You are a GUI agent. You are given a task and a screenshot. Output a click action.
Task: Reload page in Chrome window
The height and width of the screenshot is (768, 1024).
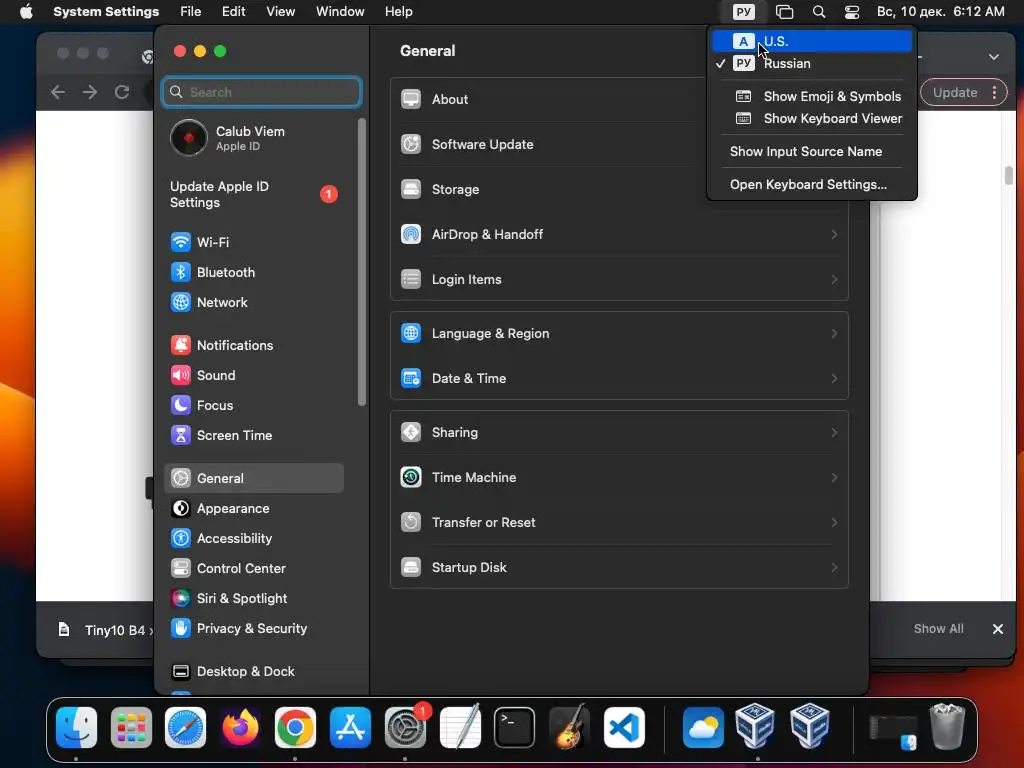[121, 92]
